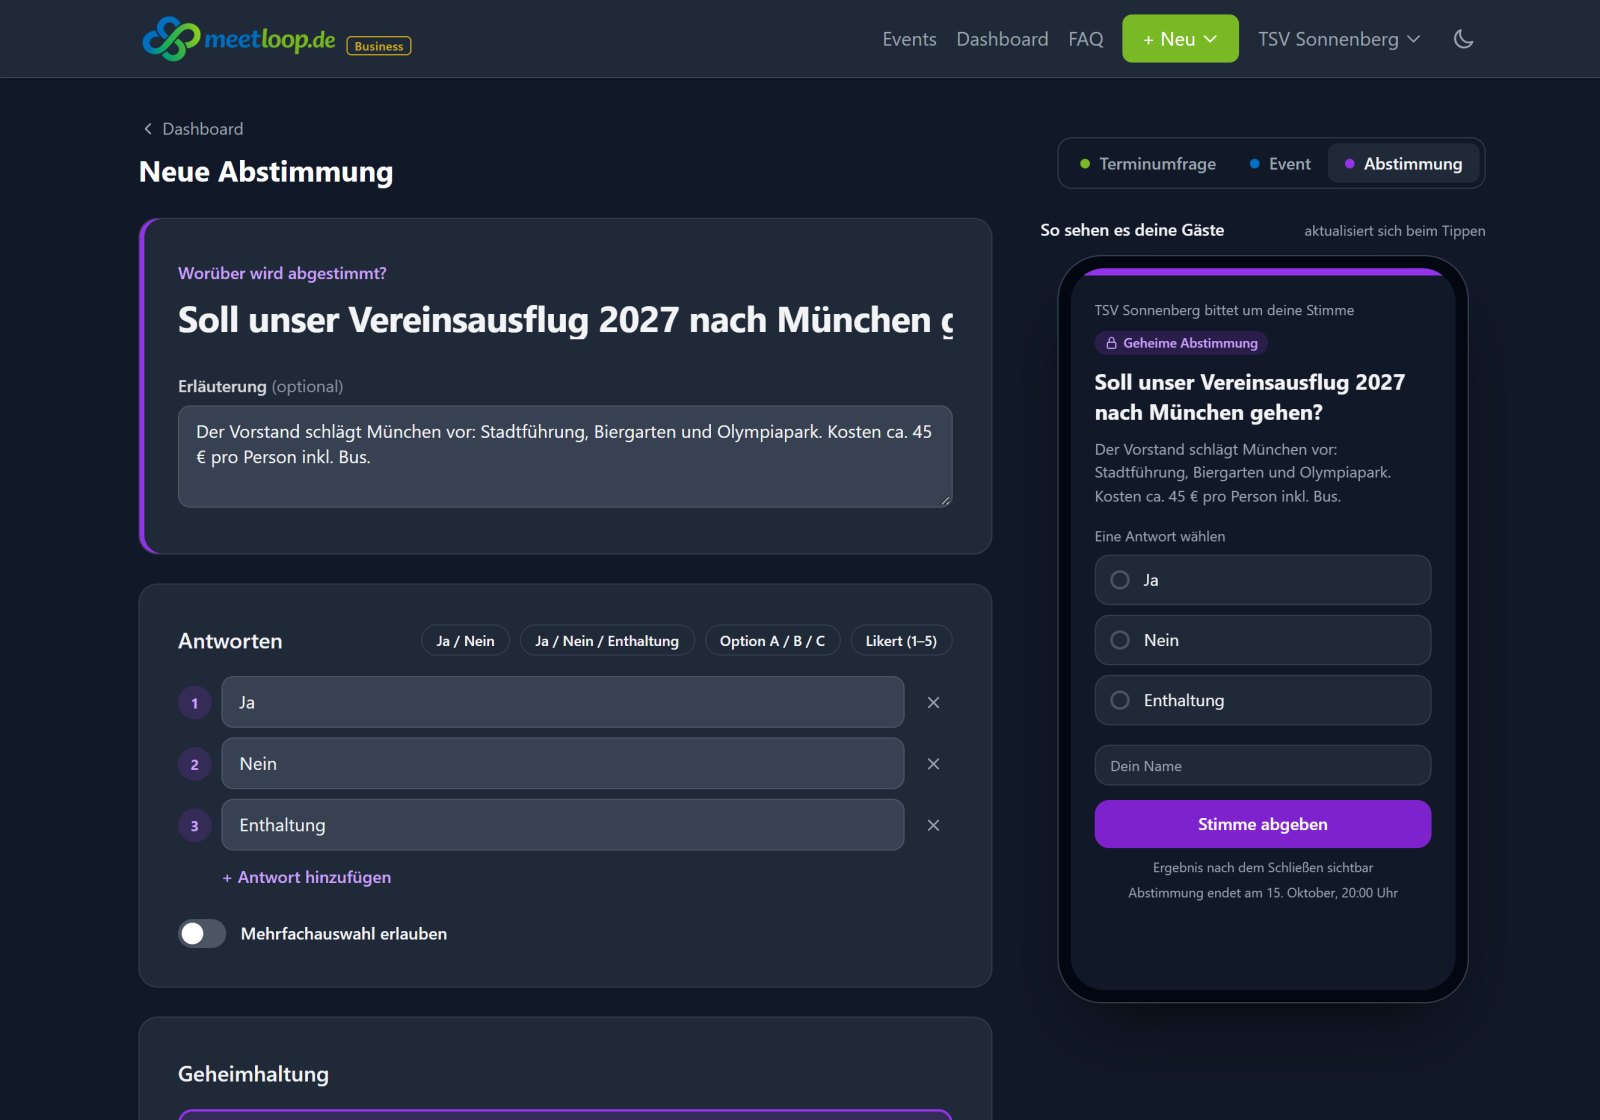
Task: Click + Antwort hinzufügen
Action: click(307, 877)
